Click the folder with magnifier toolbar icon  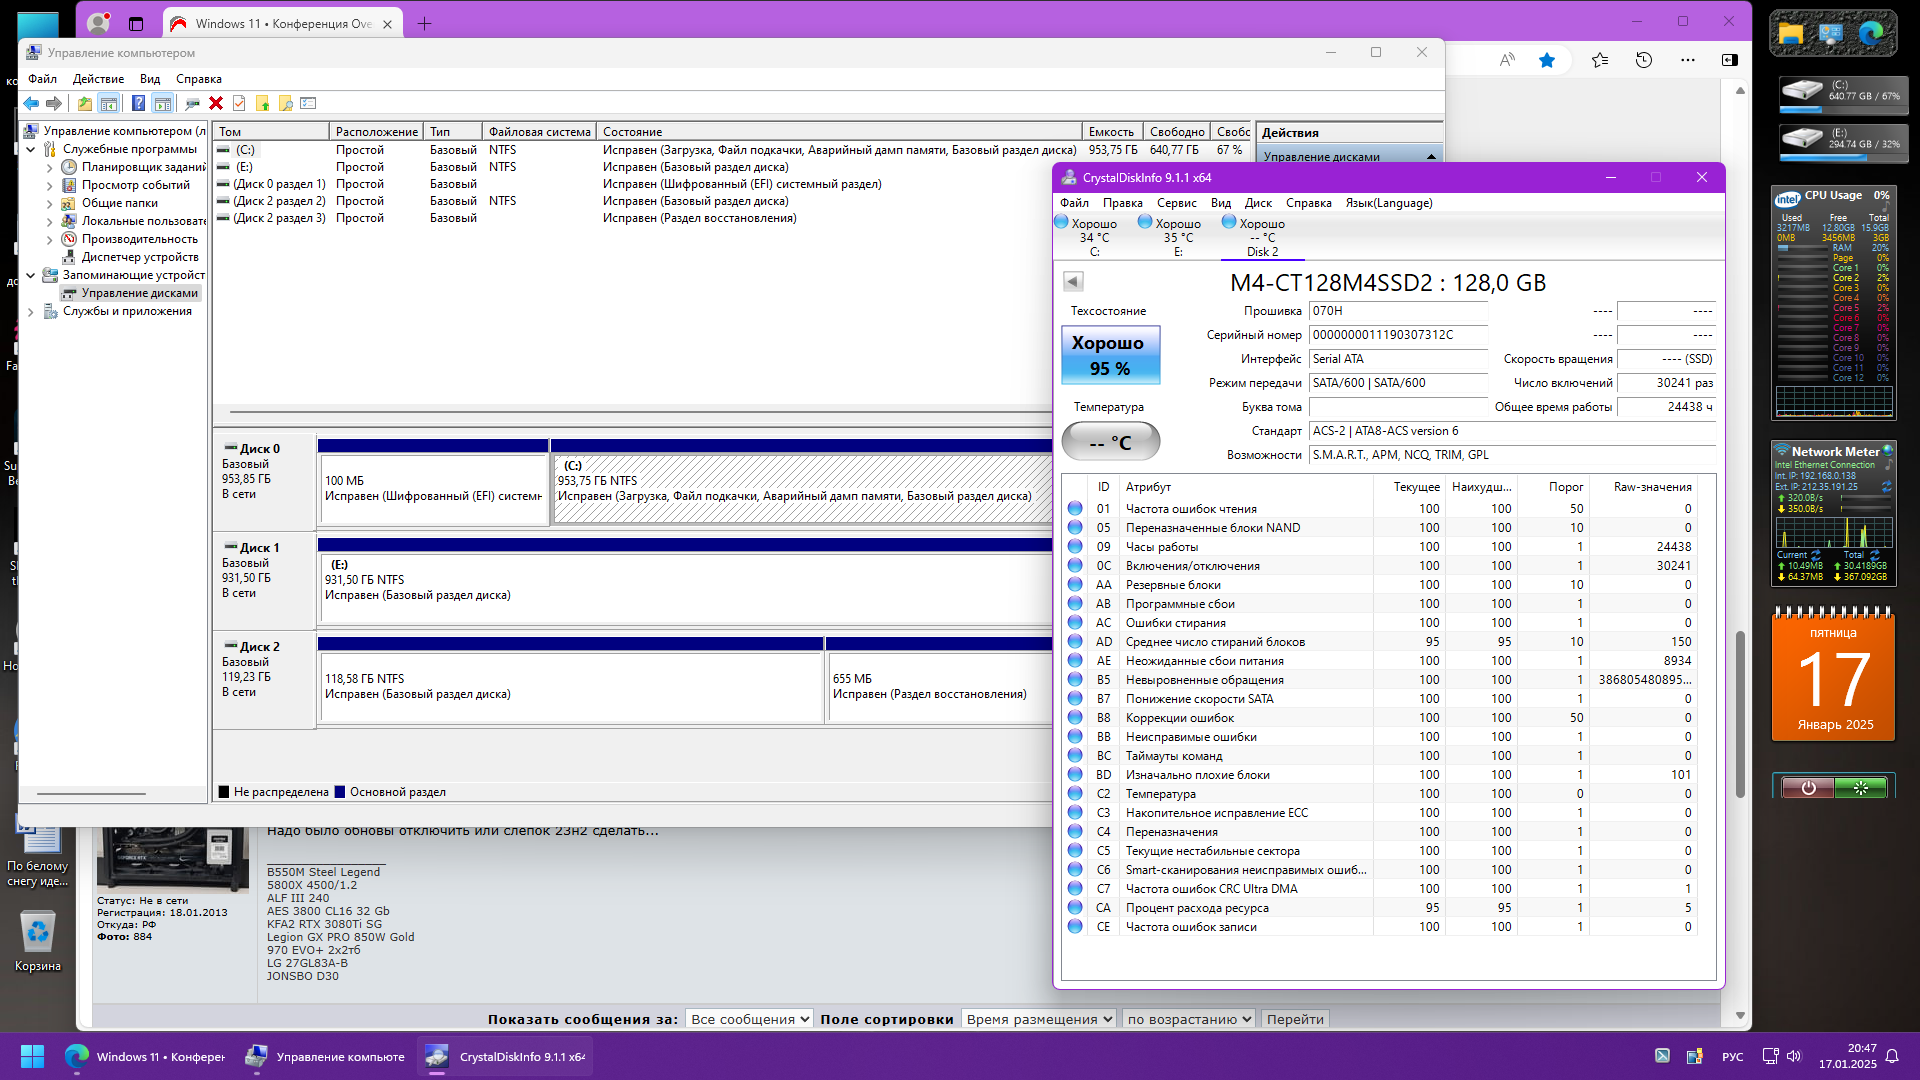tap(286, 103)
